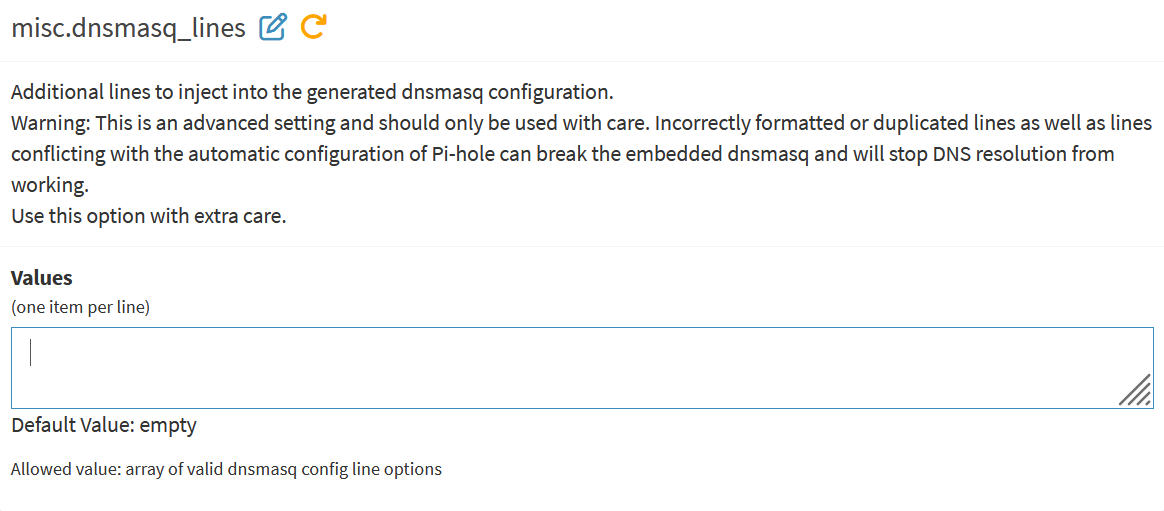Click the bold Values label
Image resolution: width=1164 pixels, height=511 pixels.
(42, 277)
